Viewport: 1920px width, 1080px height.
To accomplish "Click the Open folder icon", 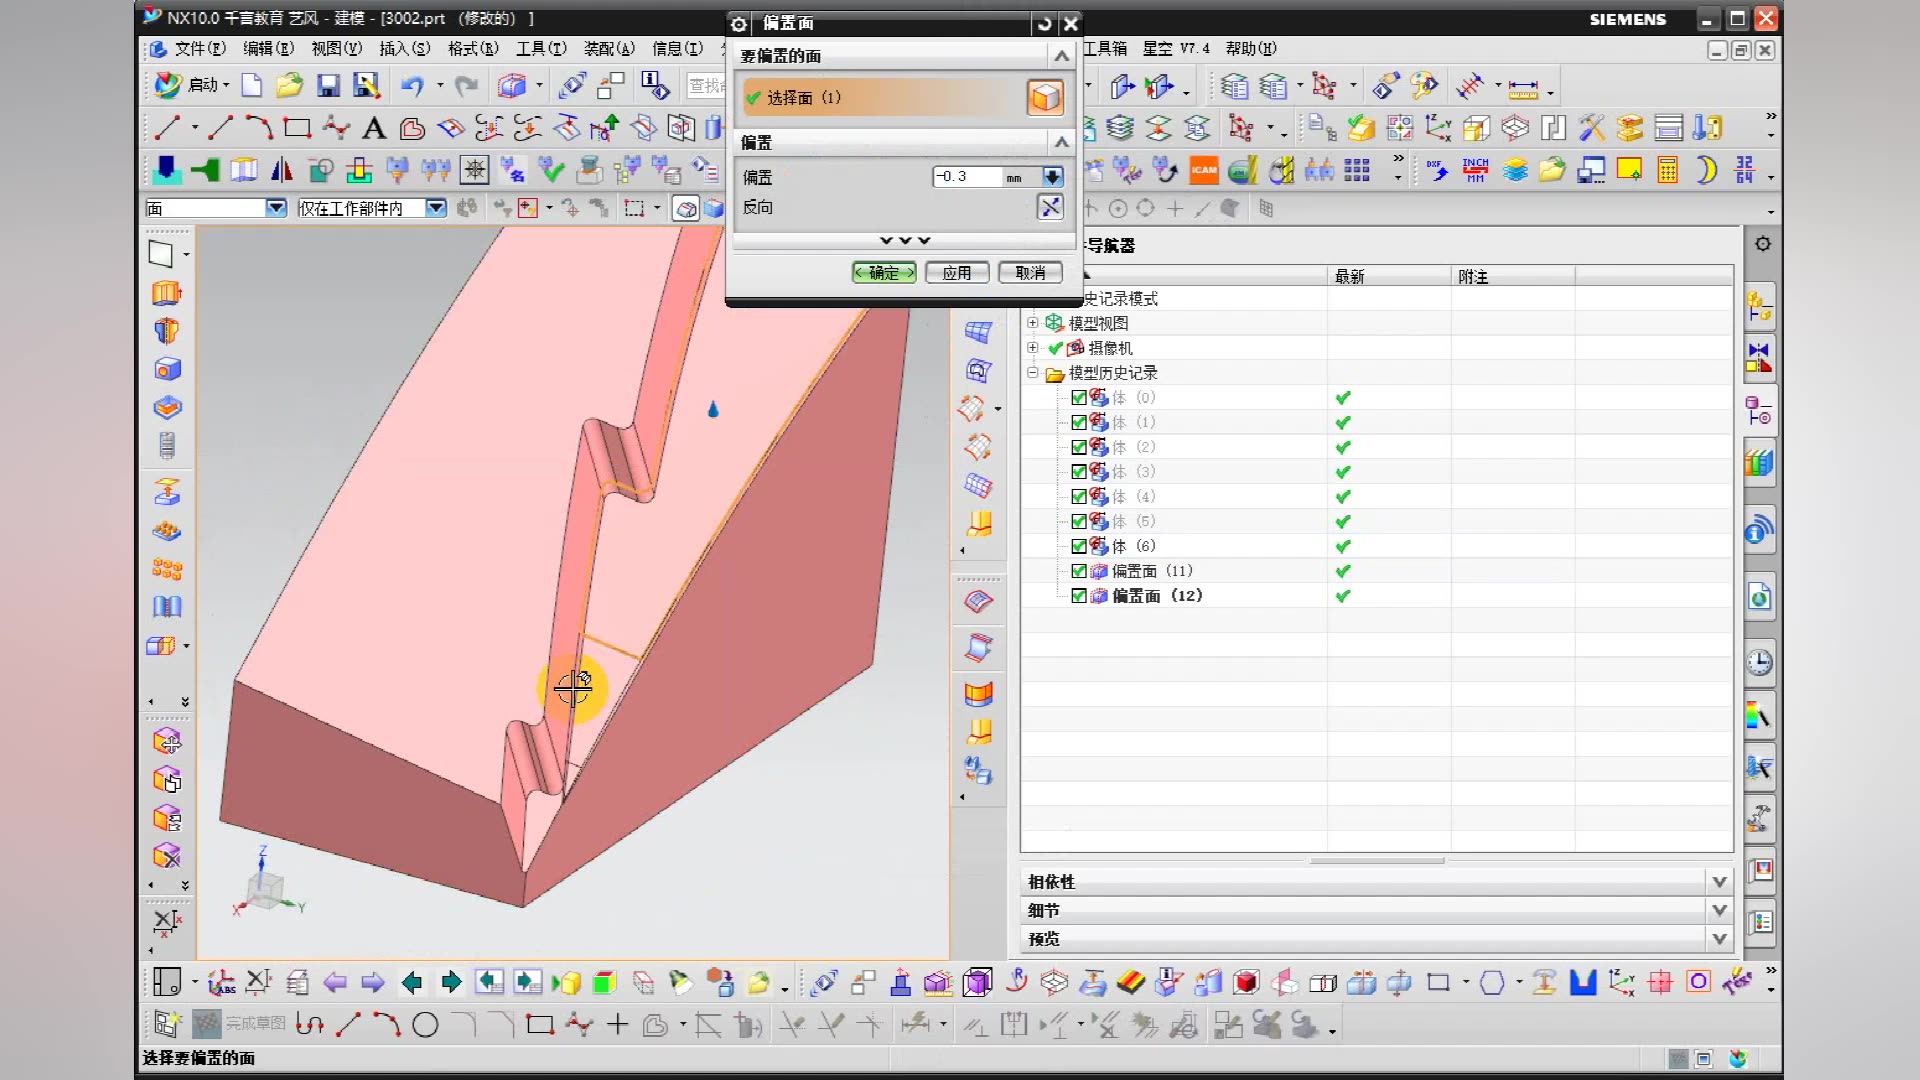I will pyautogui.click(x=289, y=86).
